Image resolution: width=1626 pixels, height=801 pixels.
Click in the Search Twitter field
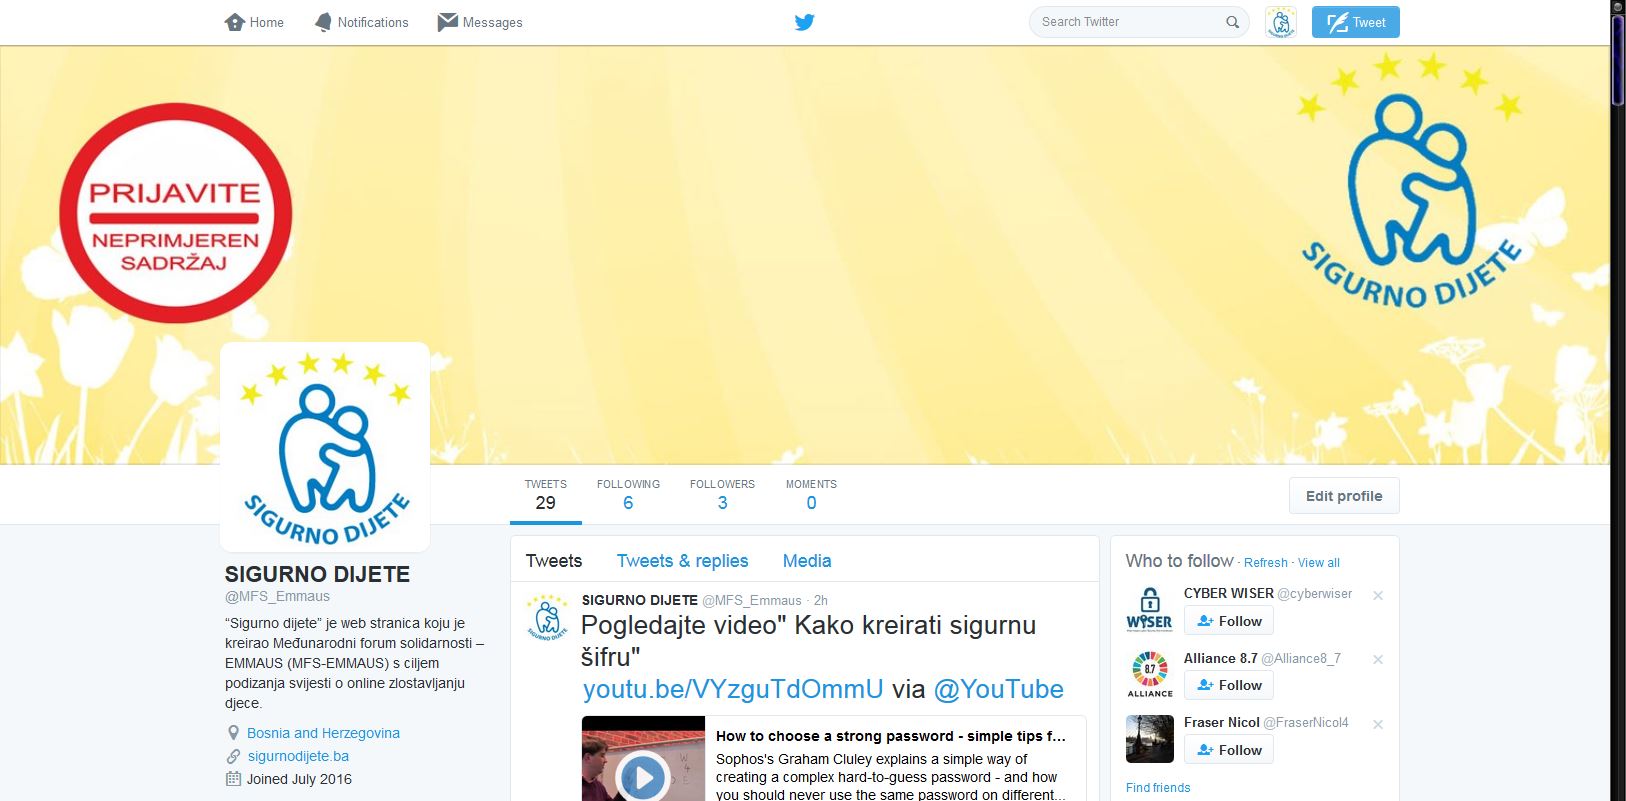(1125, 22)
